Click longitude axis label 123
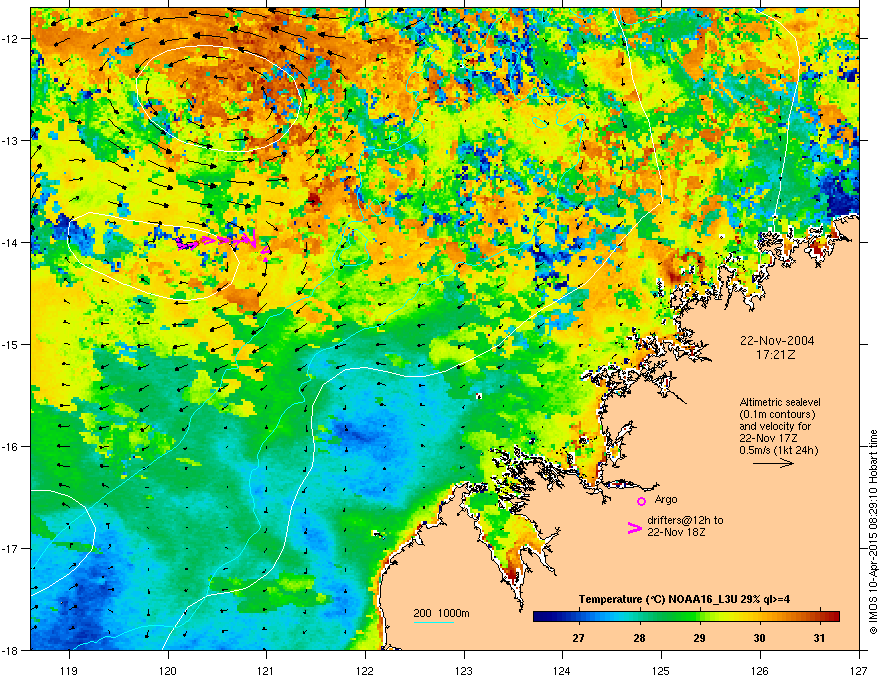The width and height of the screenshot is (880, 680). tap(464, 670)
